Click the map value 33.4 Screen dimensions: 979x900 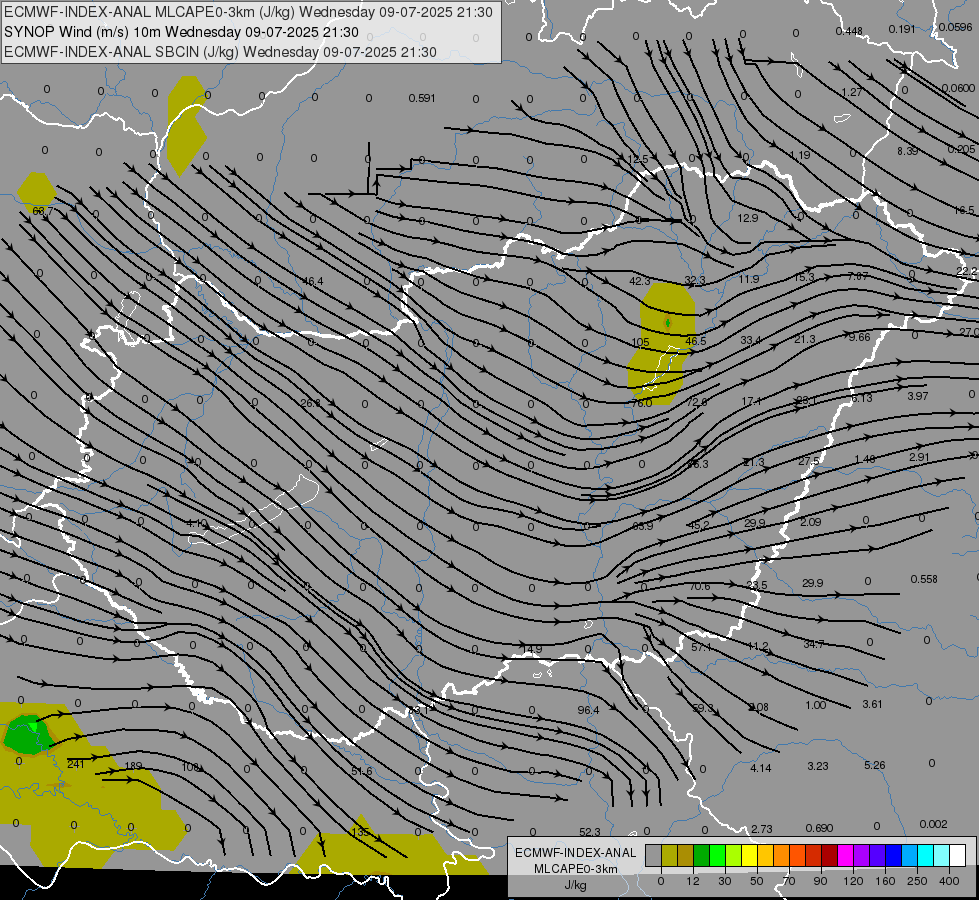click(x=750, y=340)
